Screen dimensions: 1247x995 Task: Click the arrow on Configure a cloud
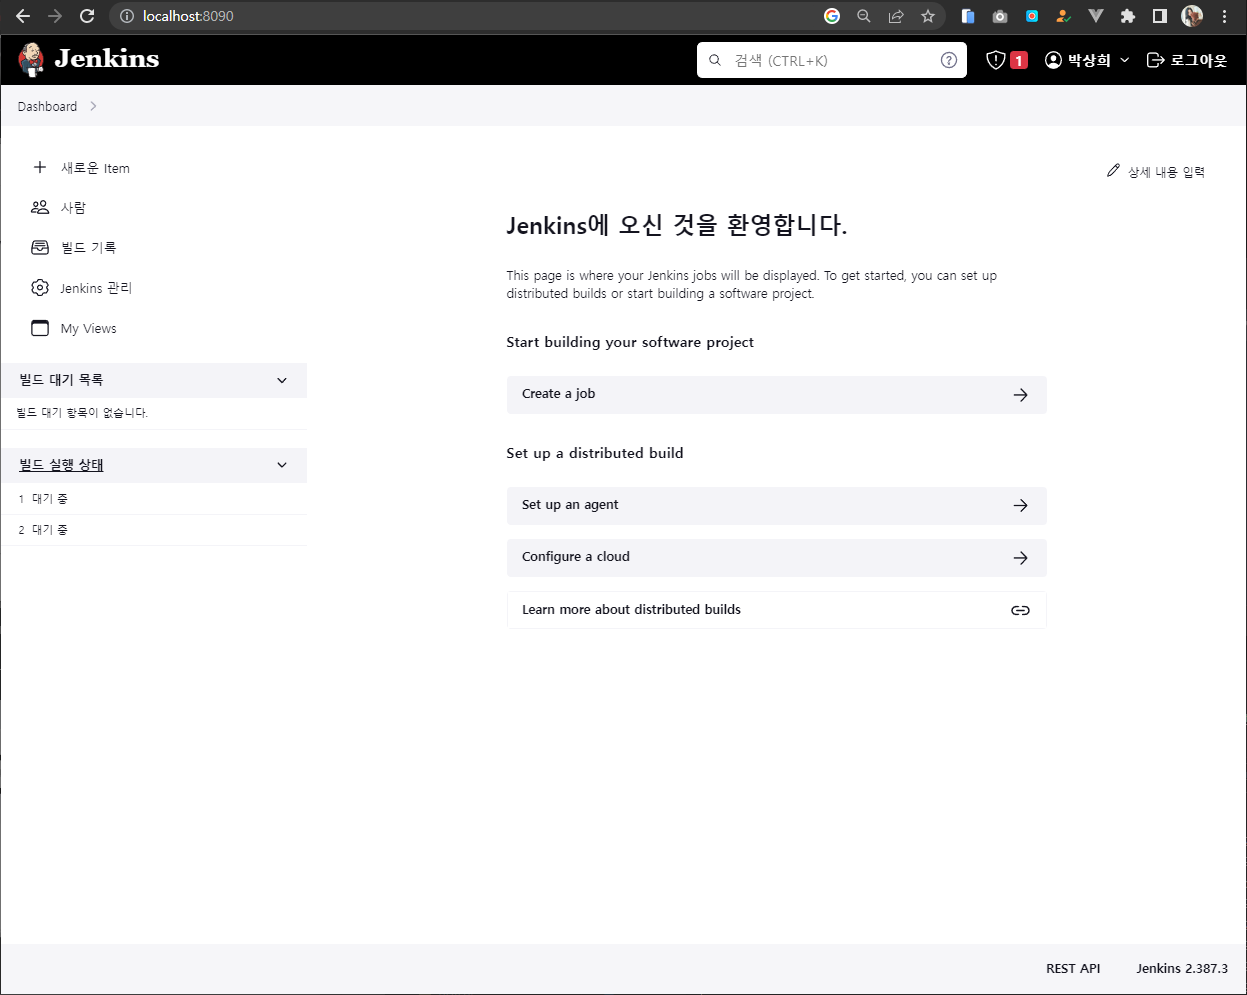[1020, 558]
